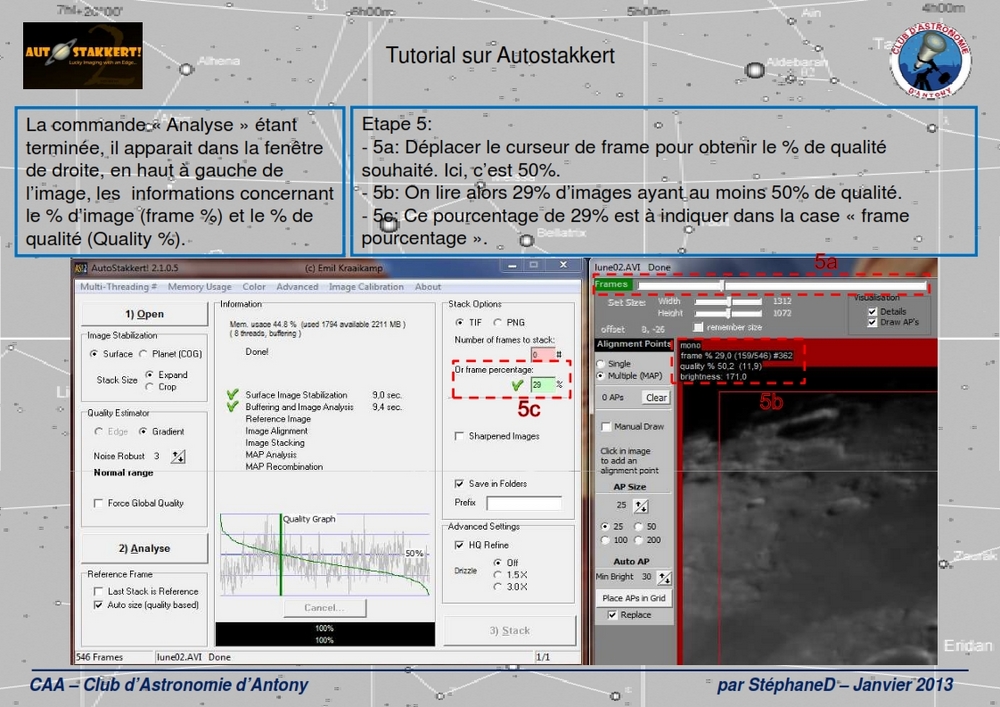The width and height of the screenshot is (1000, 707).
Task: Click the Cancel button below the quality graph
Action: [x=325, y=608]
